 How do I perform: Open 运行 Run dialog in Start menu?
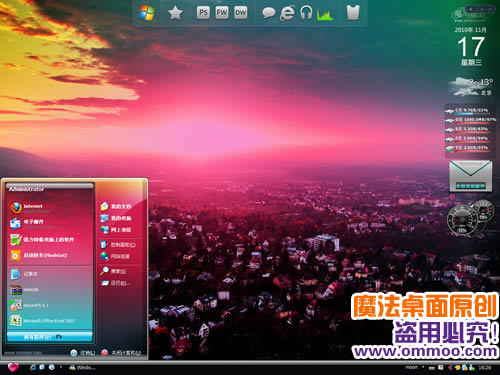(x=115, y=283)
